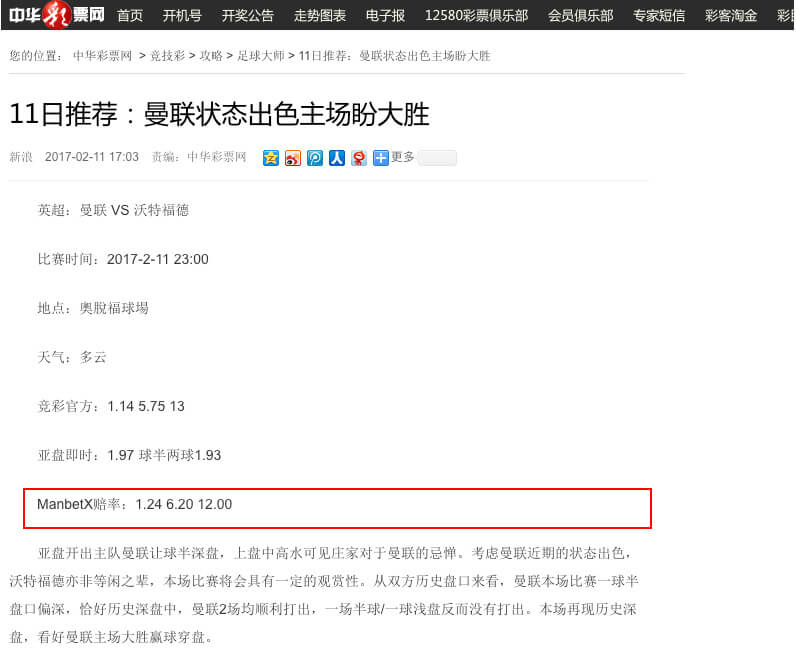Expand the 更多 share options
The width and height of the screenshot is (796, 660).
pos(402,157)
